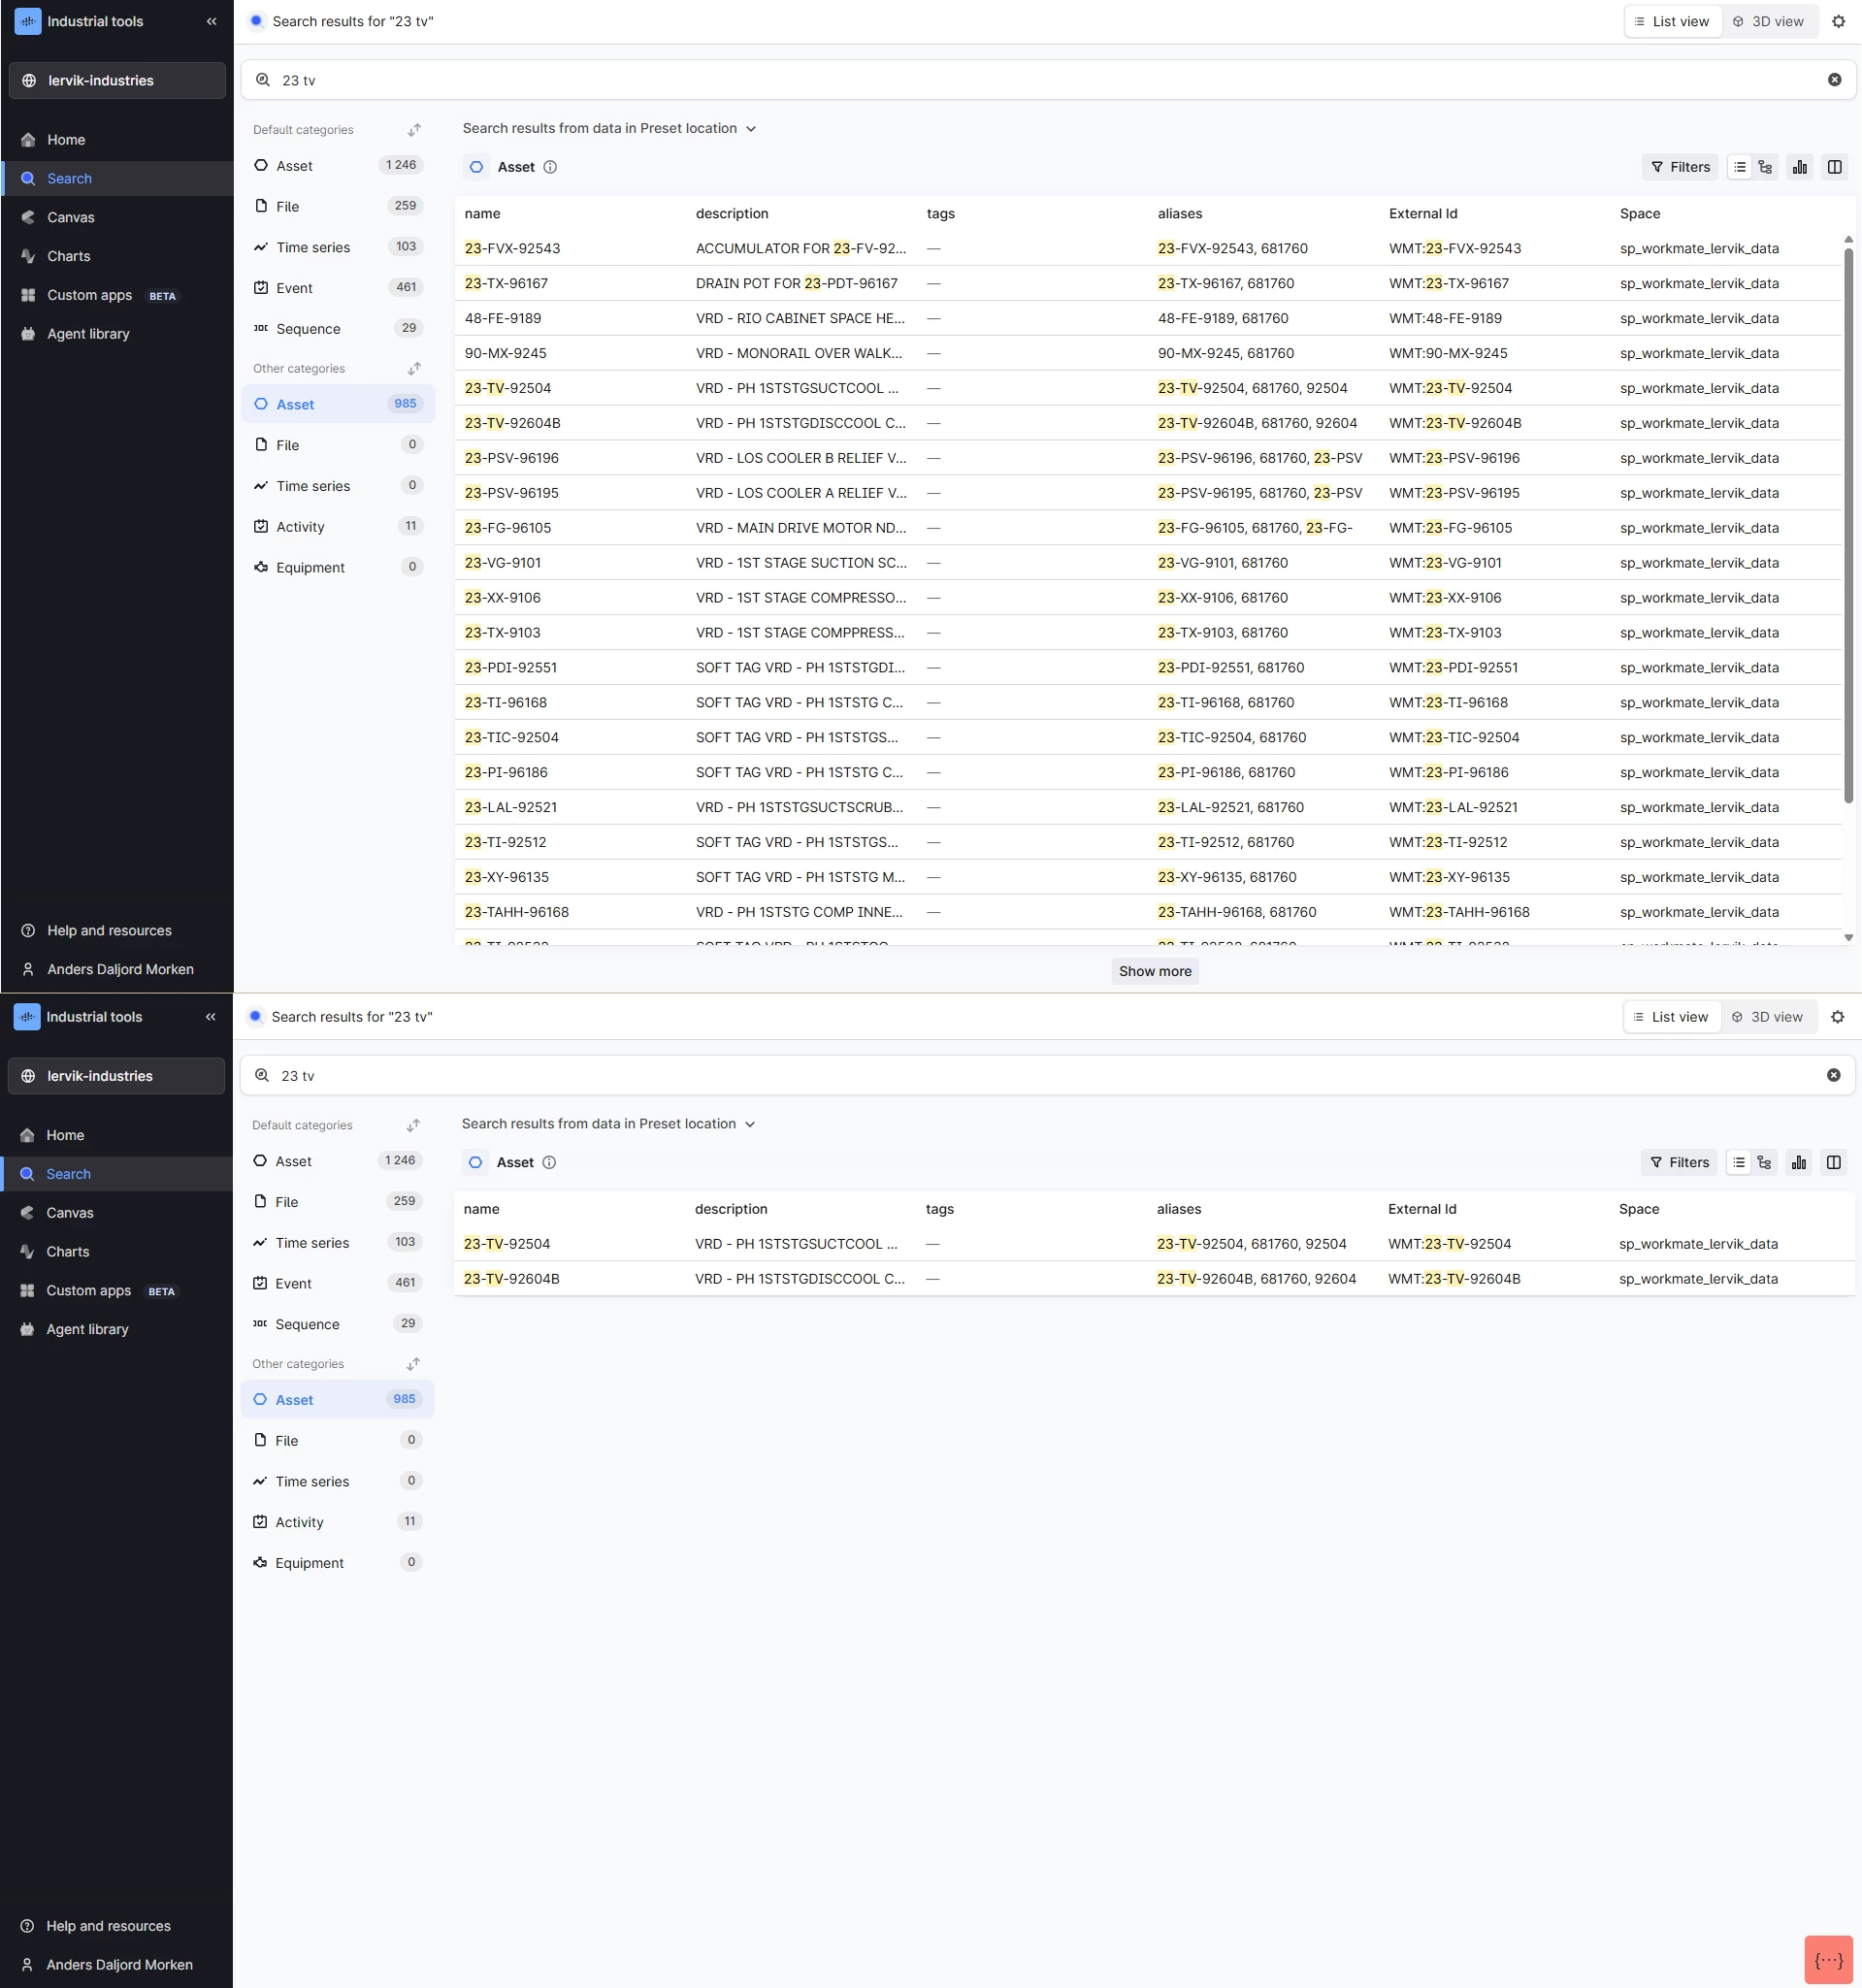Screen dimensions: 1862x1988
Task: Go to Home in upper screenshot sidebar
Action: pyautogui.click(x=117, y=140)
